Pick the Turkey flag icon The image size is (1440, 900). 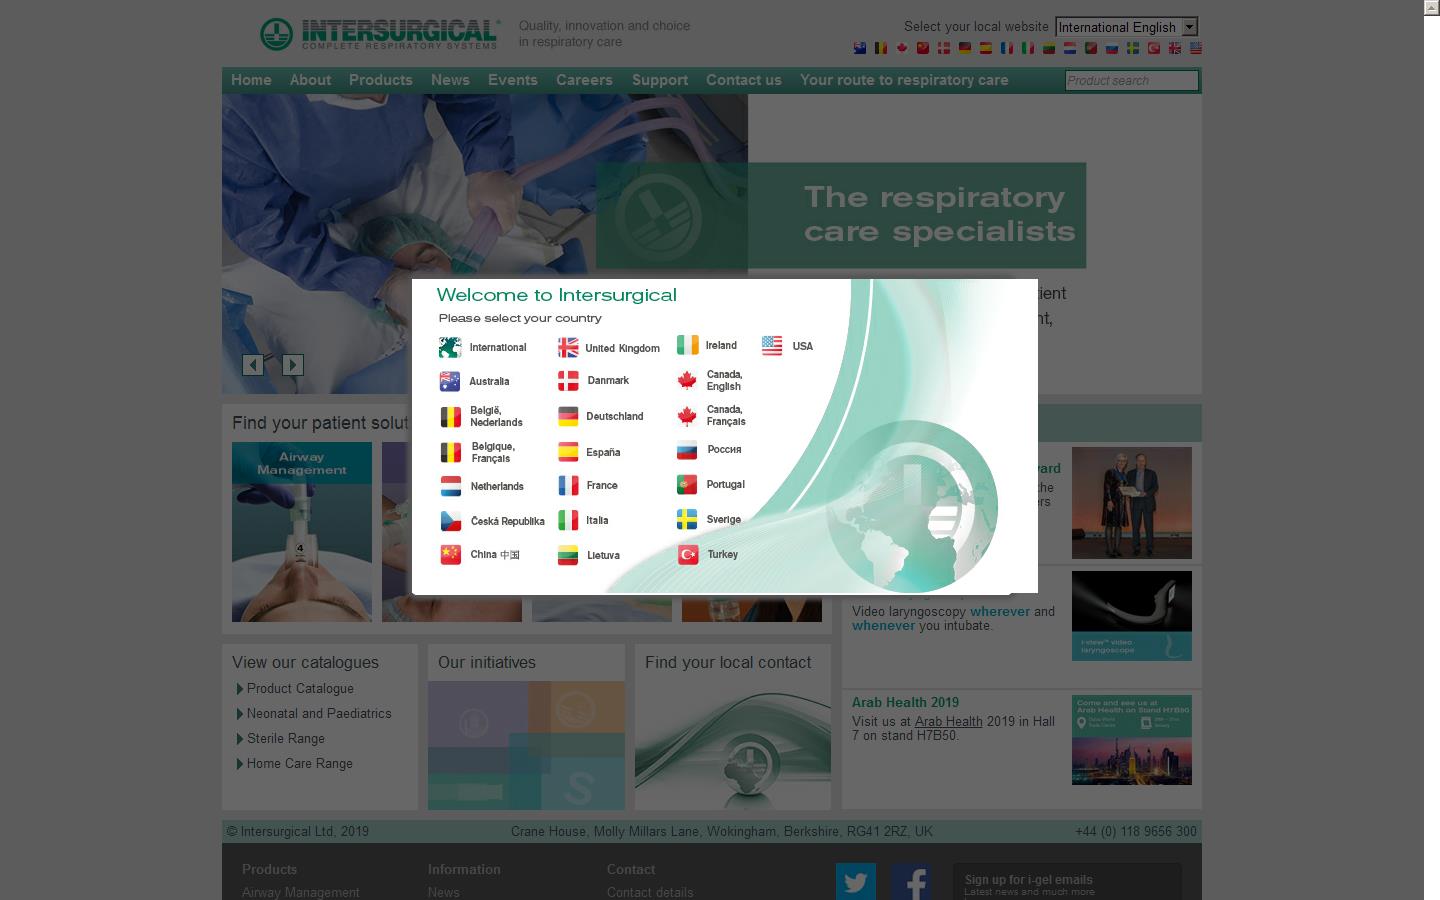pos(688,554)
